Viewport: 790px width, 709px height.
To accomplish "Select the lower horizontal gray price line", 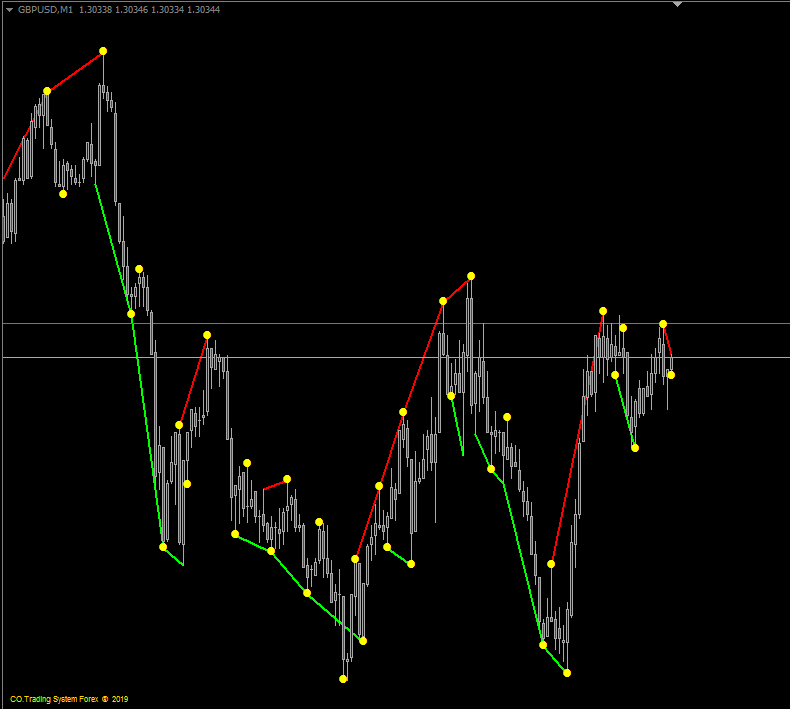I will point(400,357).
